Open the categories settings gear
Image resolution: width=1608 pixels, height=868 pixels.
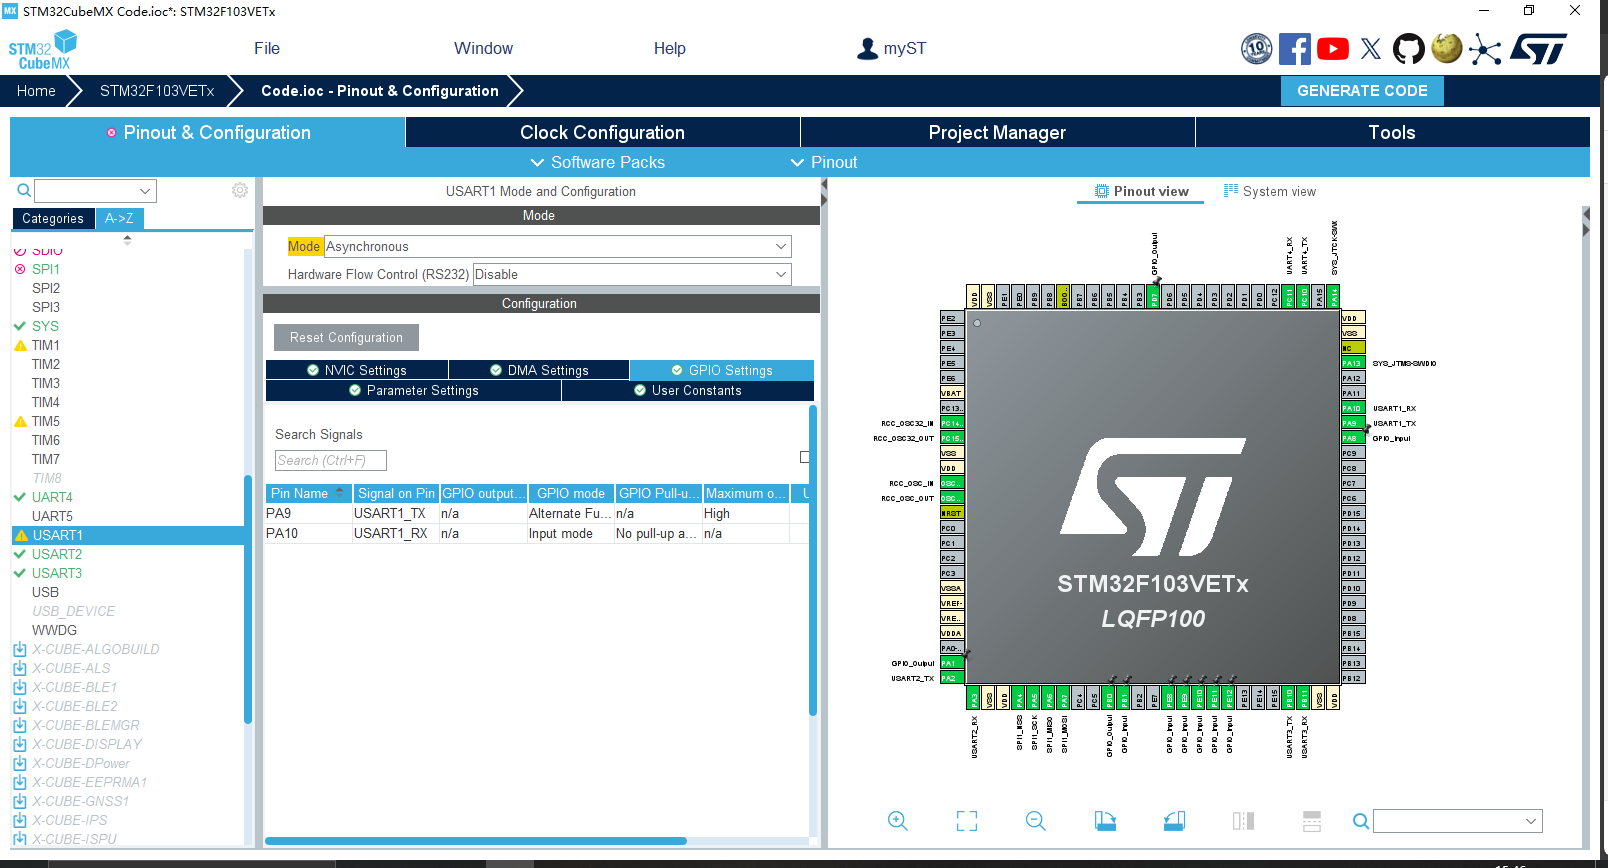pyautogui.click(x=240, y=190)
